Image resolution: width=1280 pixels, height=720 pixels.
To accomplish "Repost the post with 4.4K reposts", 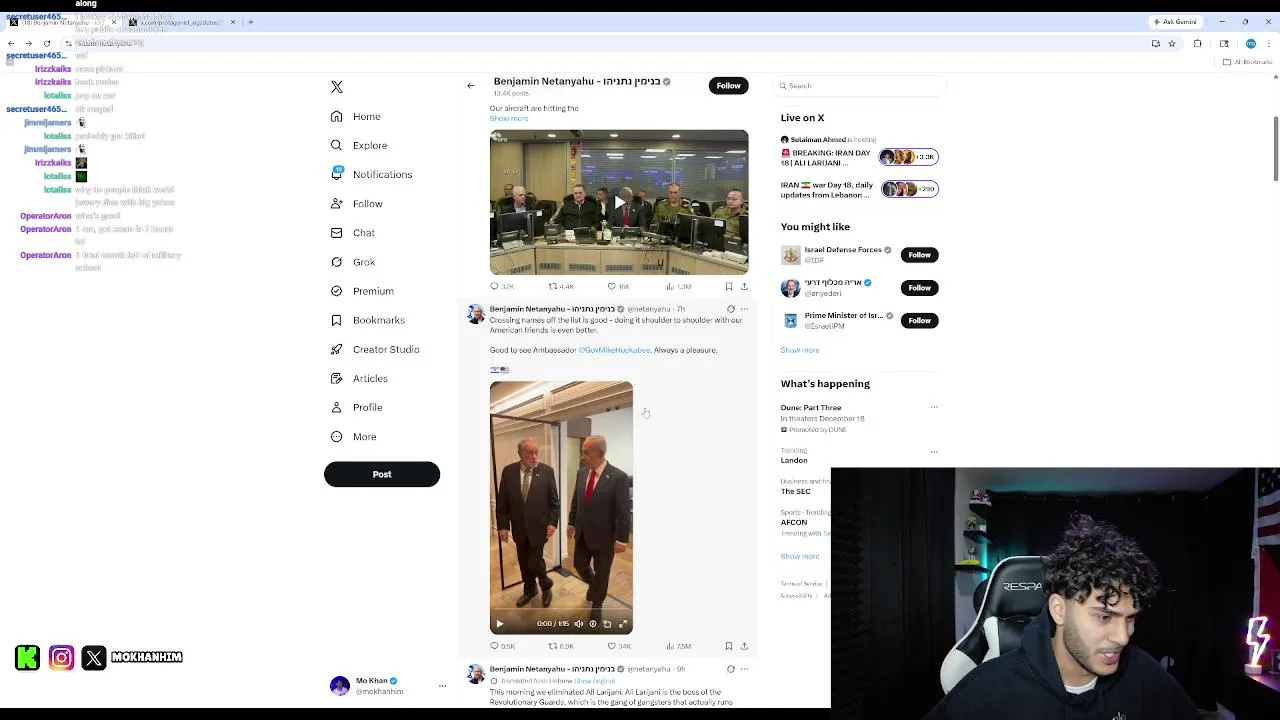I will 561,287.
